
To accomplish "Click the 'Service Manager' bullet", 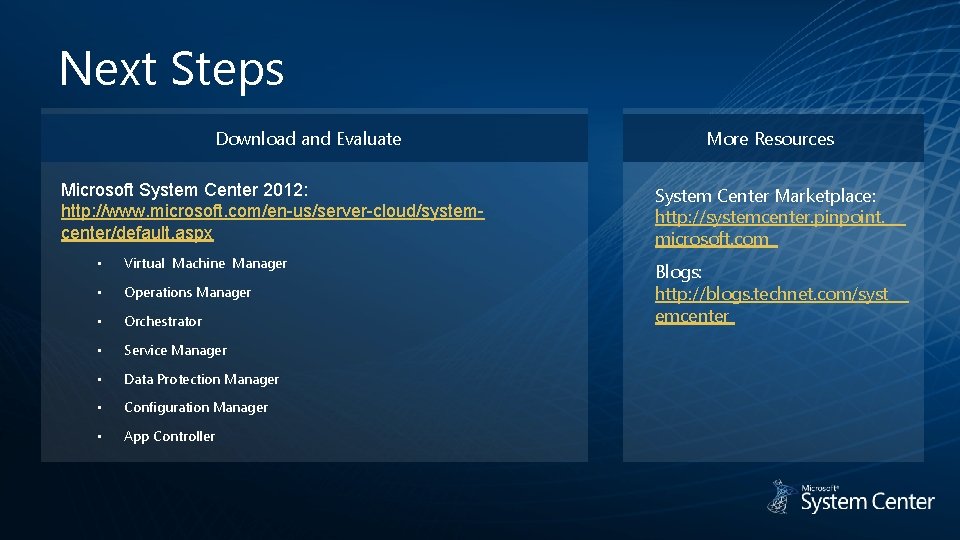I will pos(175,350).
